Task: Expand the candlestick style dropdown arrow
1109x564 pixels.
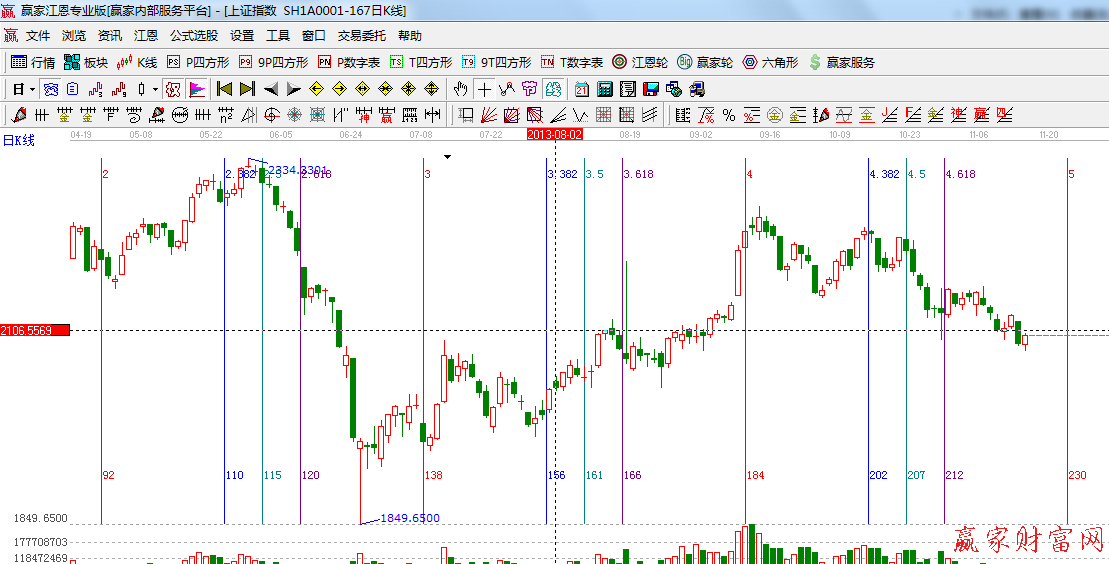Action: click(154, 89)
